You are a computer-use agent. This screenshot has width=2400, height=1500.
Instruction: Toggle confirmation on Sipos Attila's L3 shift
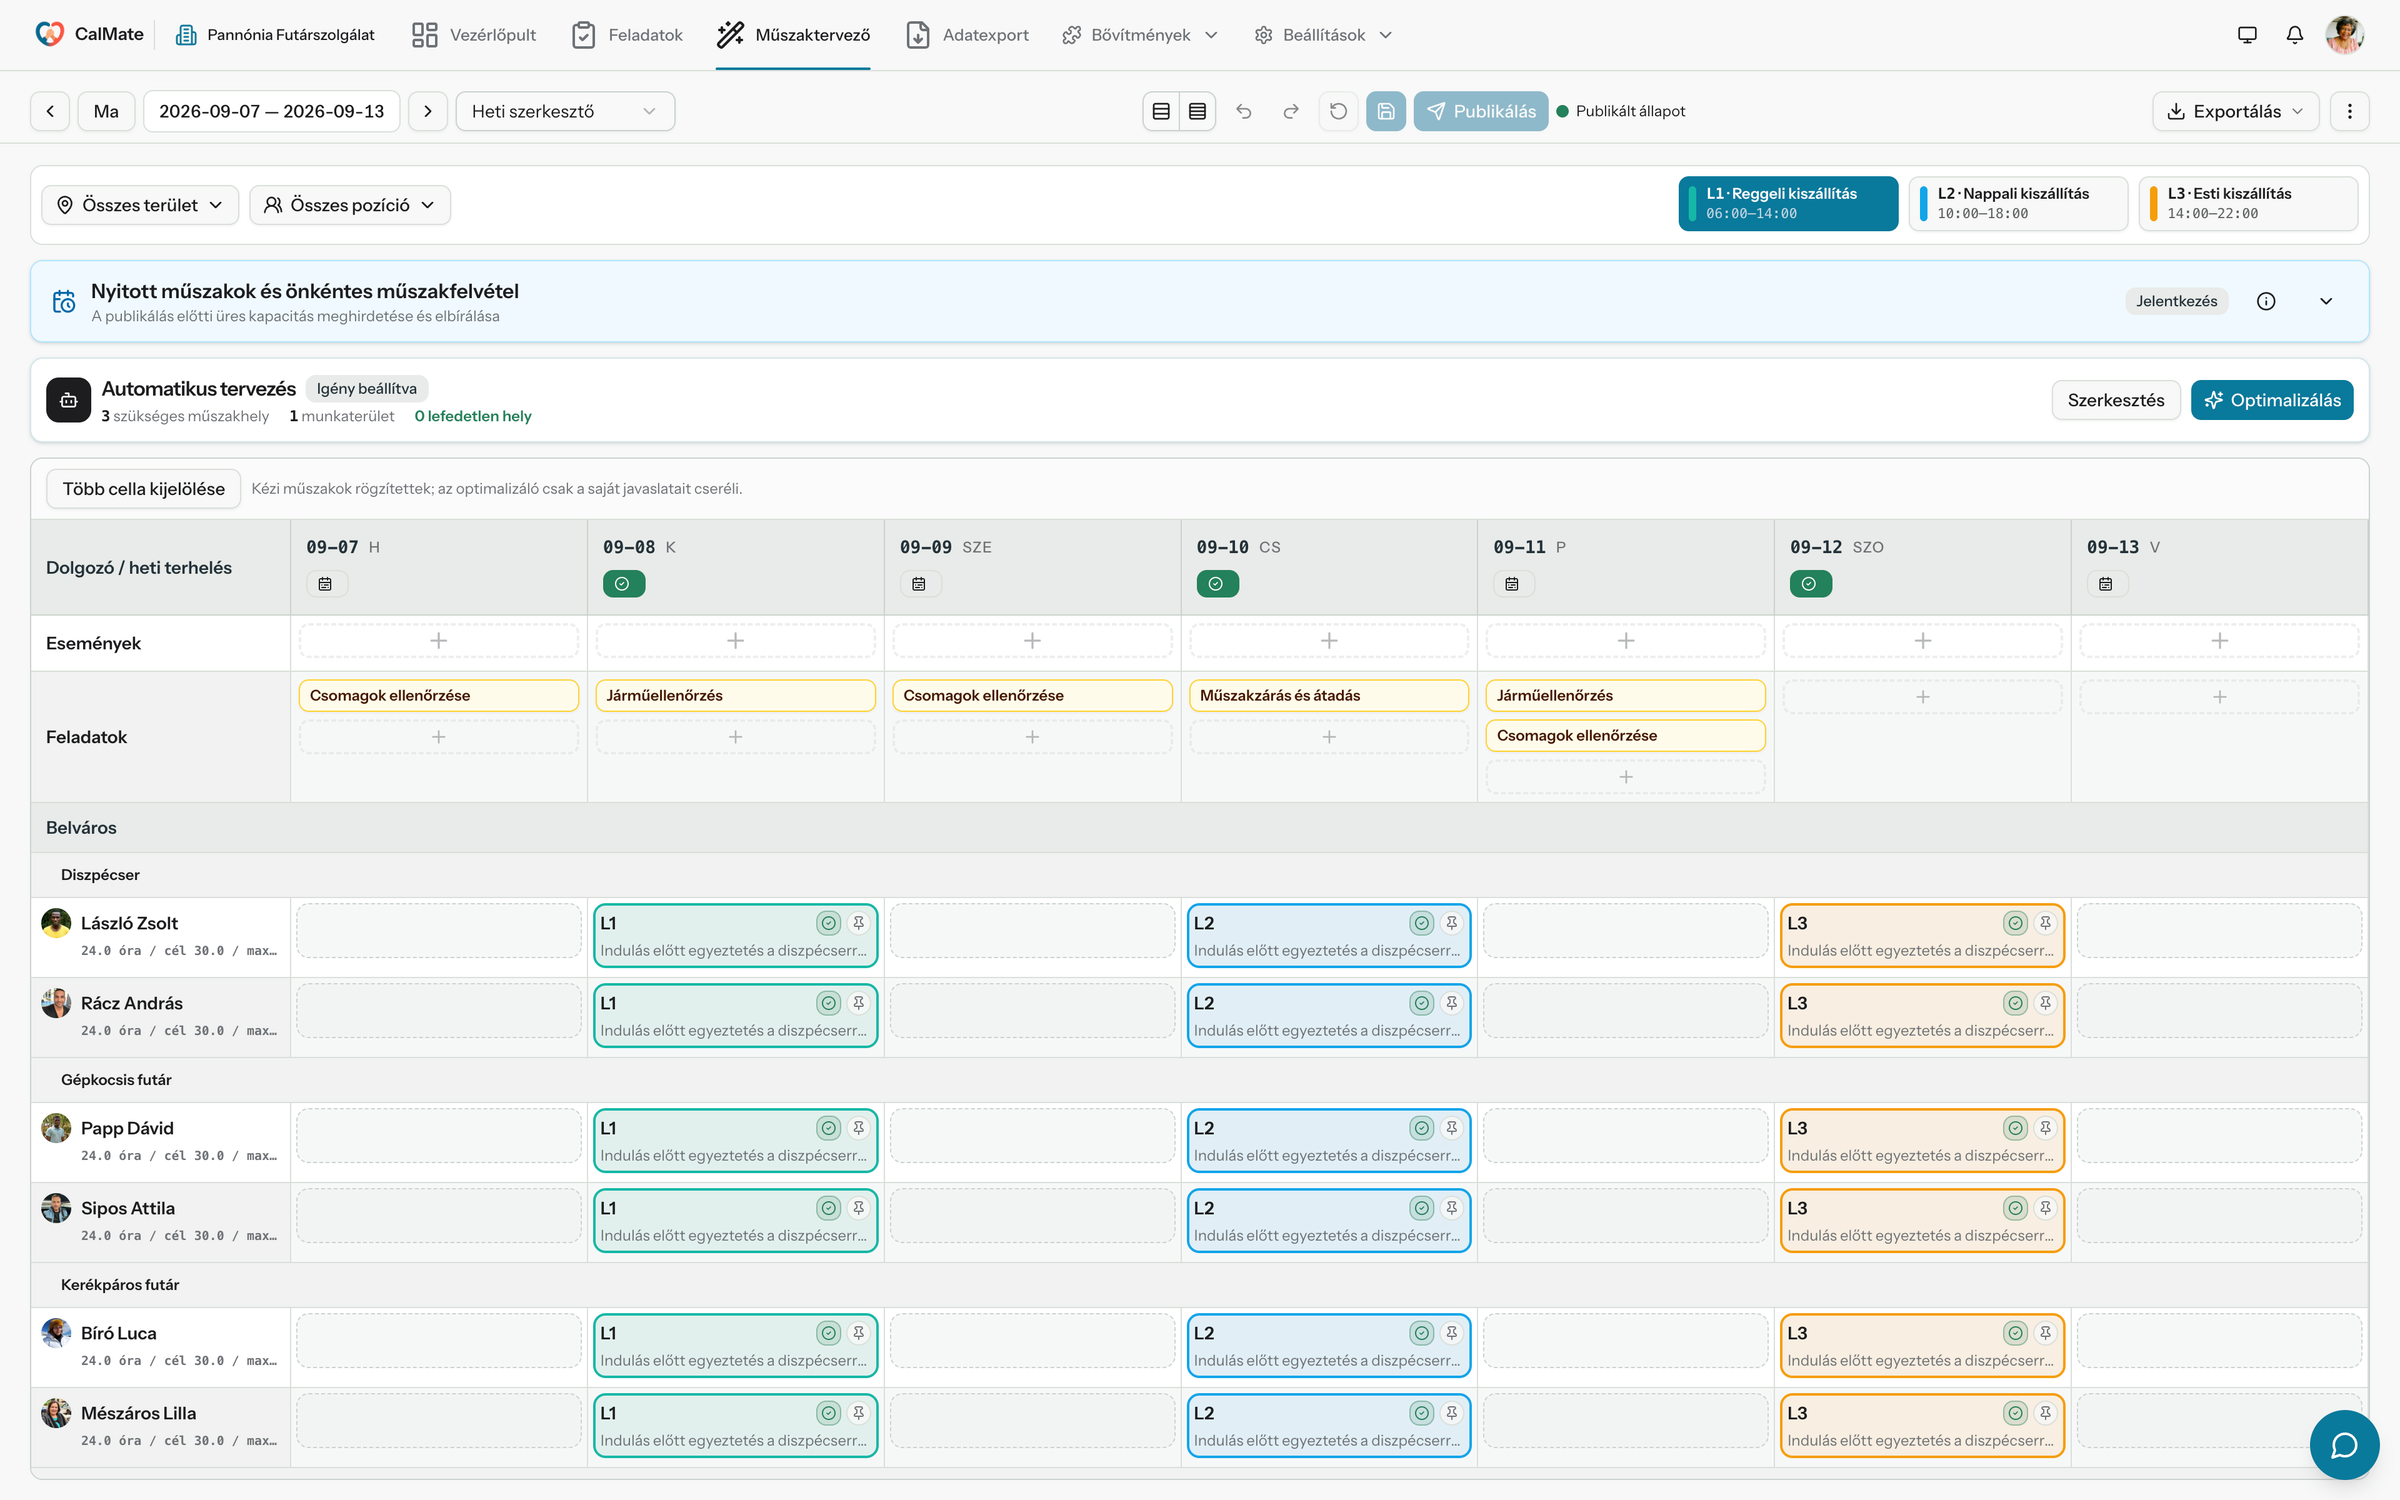tap(2015, 1208)
